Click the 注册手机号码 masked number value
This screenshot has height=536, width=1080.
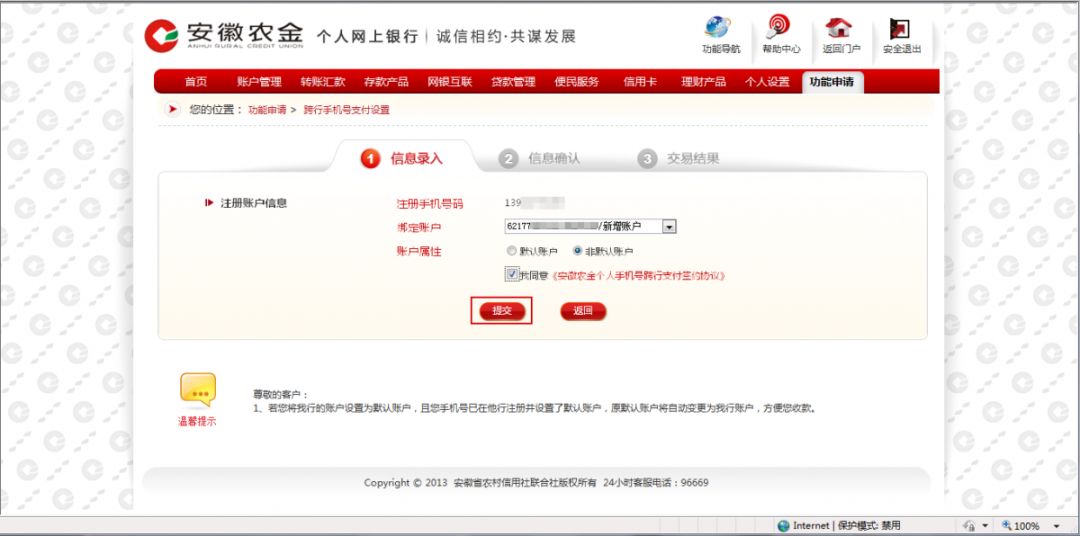(x=534, y=203)
